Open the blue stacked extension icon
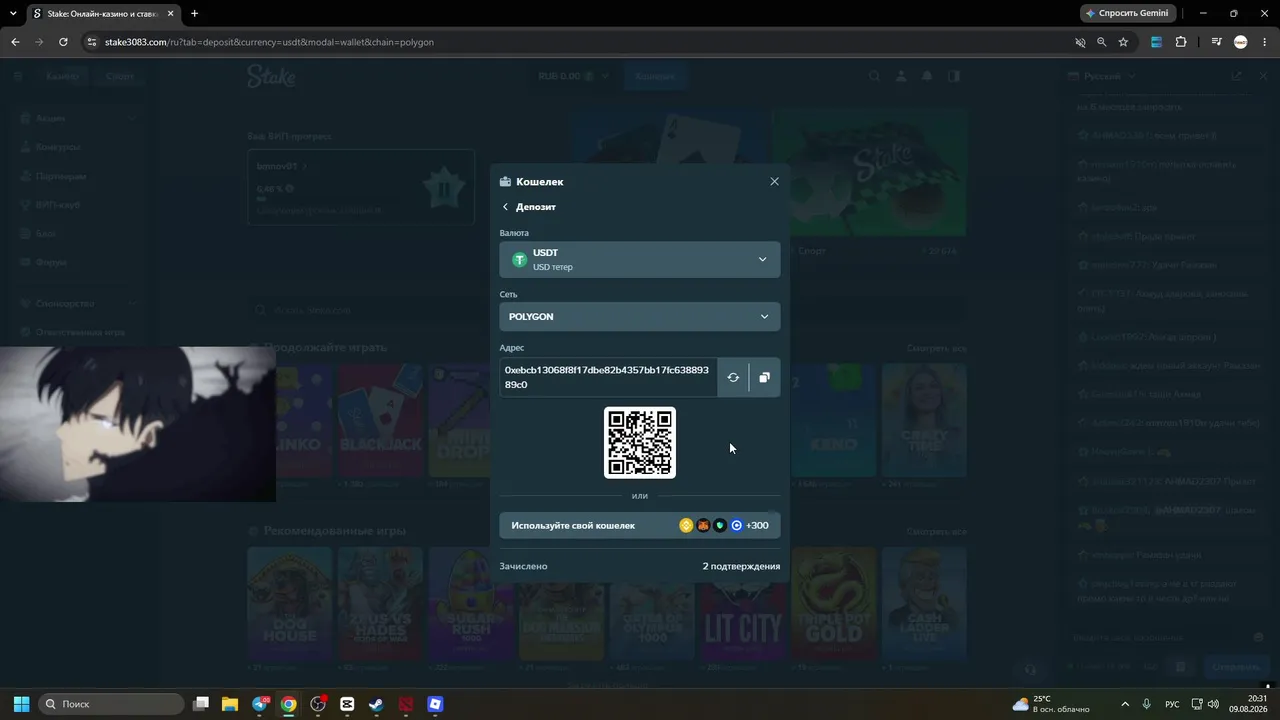The width and height of the screenshot is (1280, 720). 1157,42
